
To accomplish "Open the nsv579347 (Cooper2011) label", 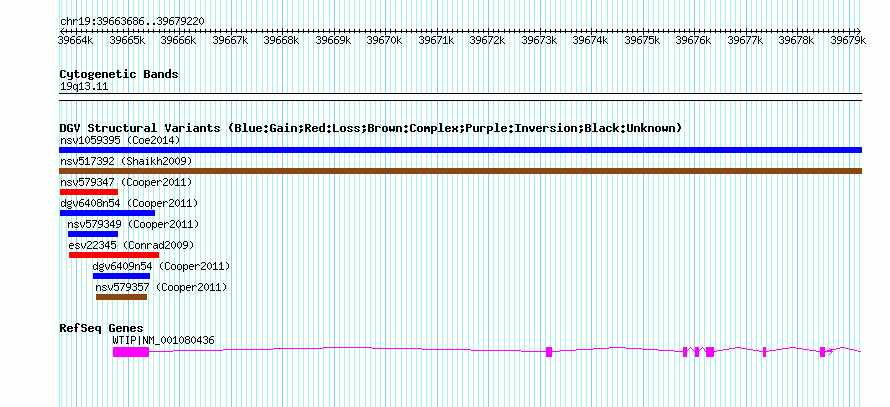I will click(126, 182).
